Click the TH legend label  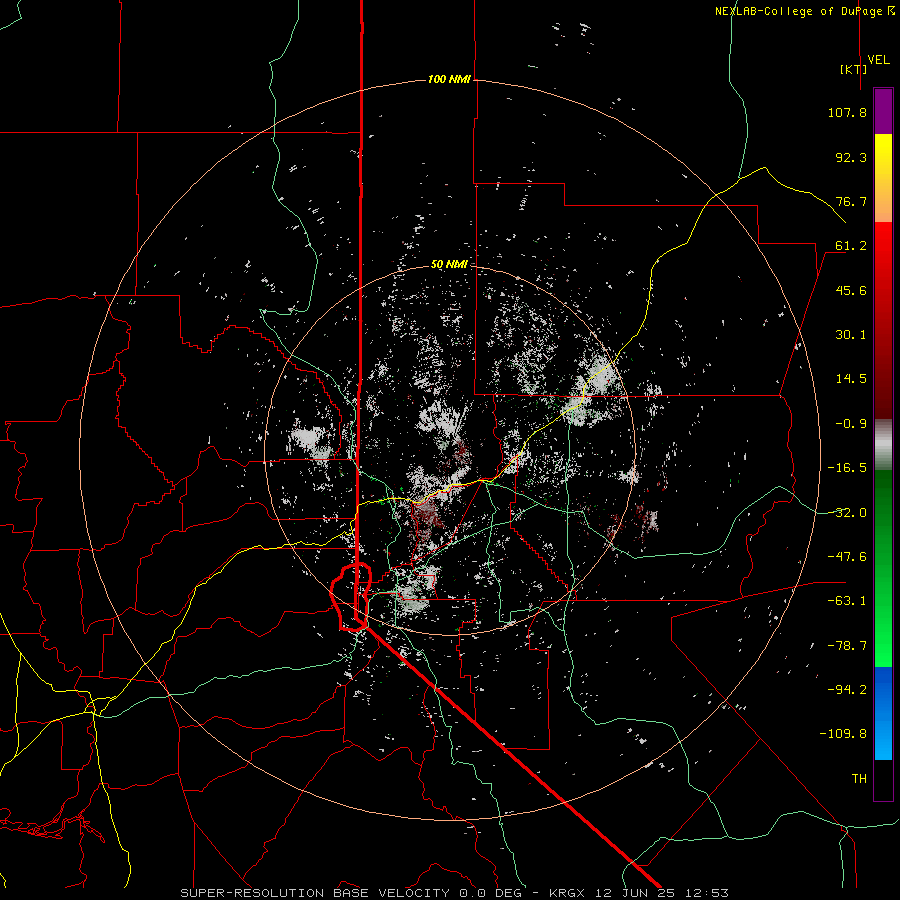(x=859, y=779)
